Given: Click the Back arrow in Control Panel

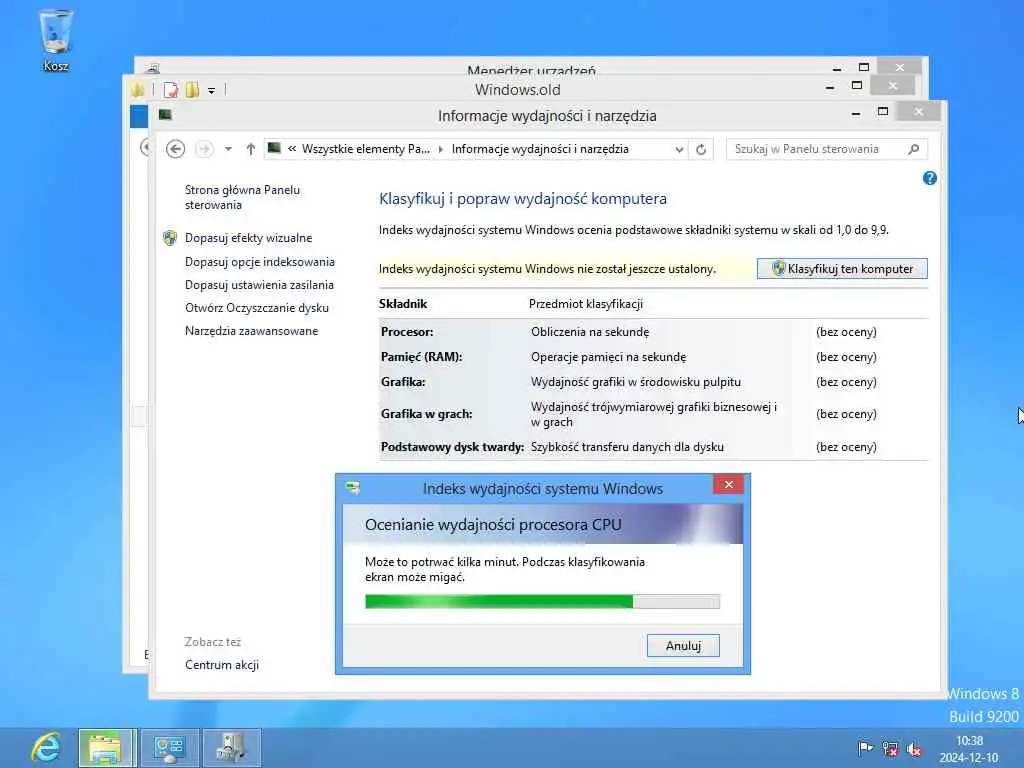Looking at the screenshot, I should (175, 149).
